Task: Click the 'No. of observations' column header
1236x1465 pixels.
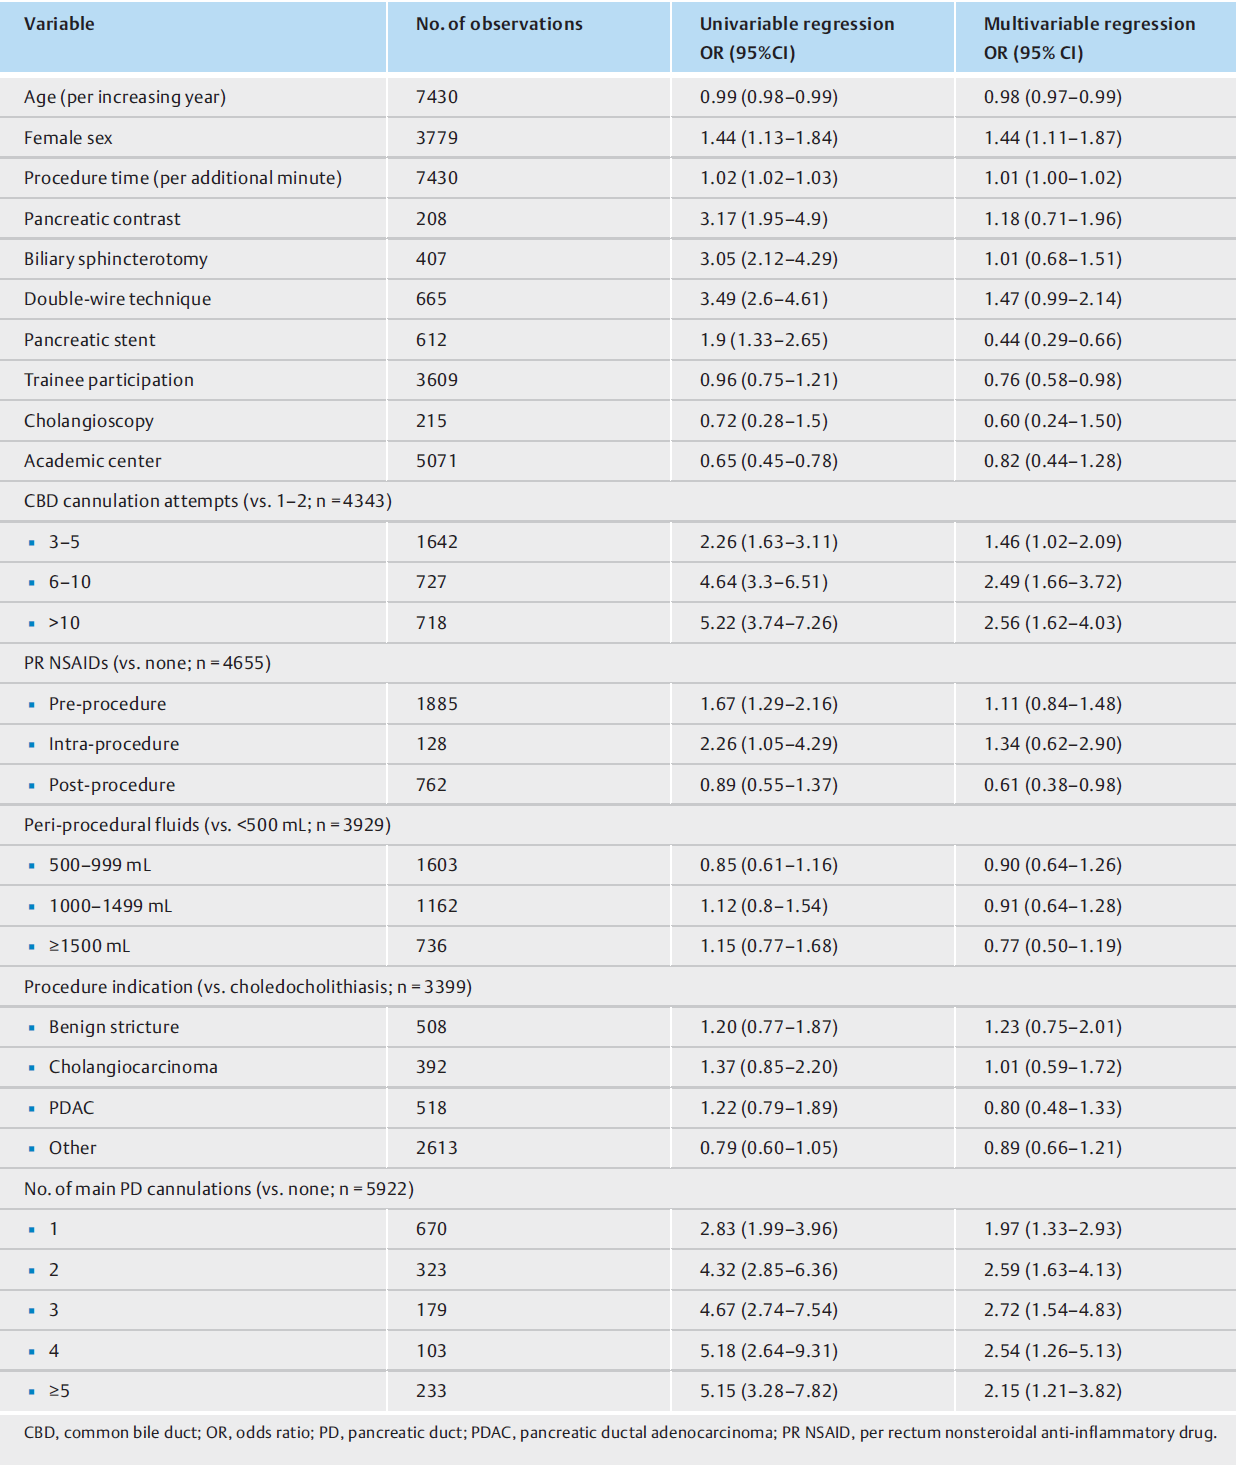Action: click(x=499, y=24)
